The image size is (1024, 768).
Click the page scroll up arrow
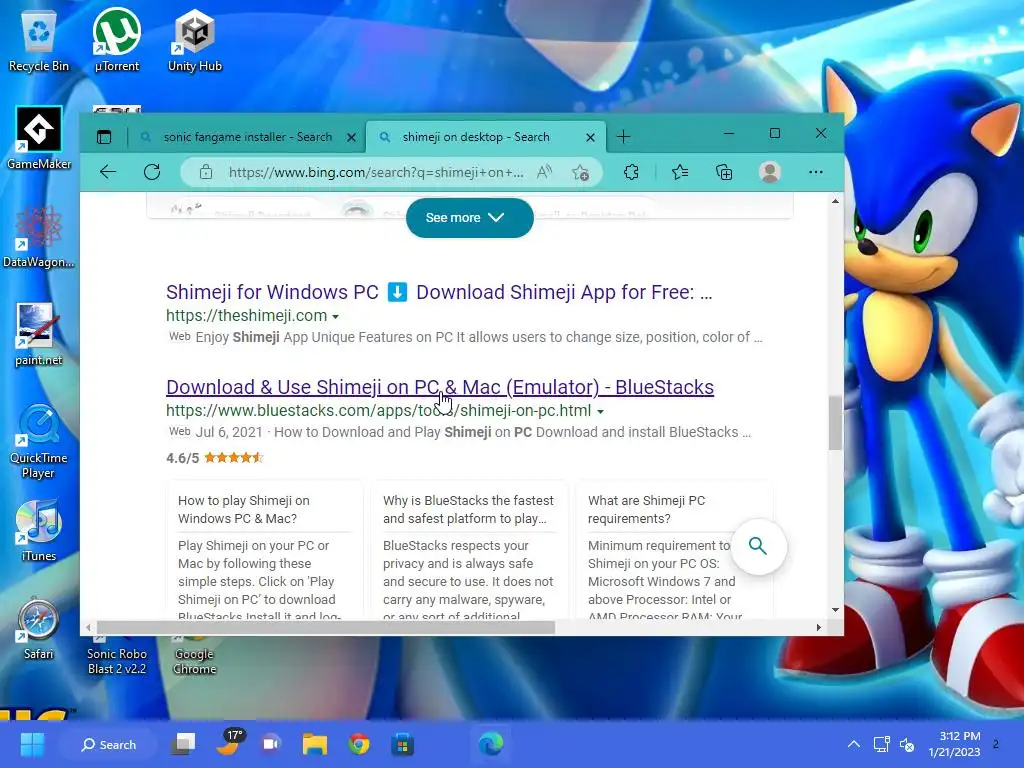coord(835,201)
